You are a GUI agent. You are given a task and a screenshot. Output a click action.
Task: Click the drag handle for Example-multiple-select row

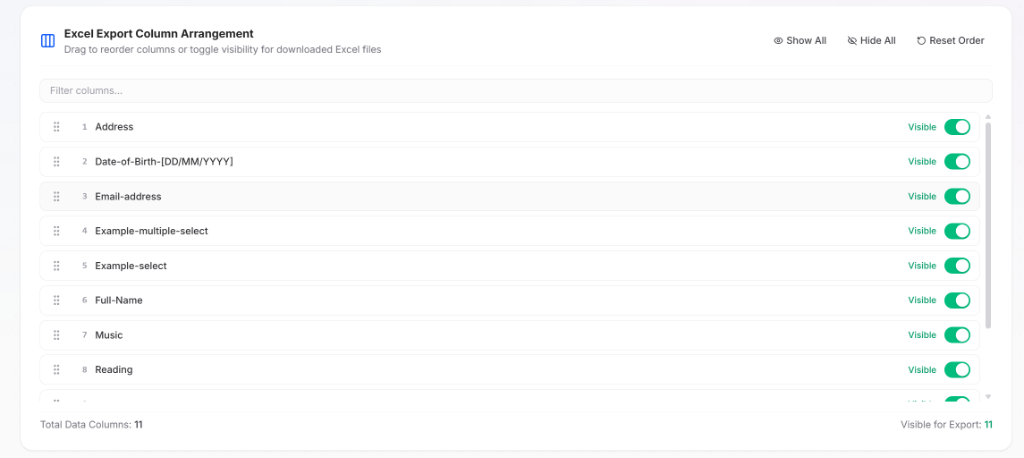pos(57,231)
